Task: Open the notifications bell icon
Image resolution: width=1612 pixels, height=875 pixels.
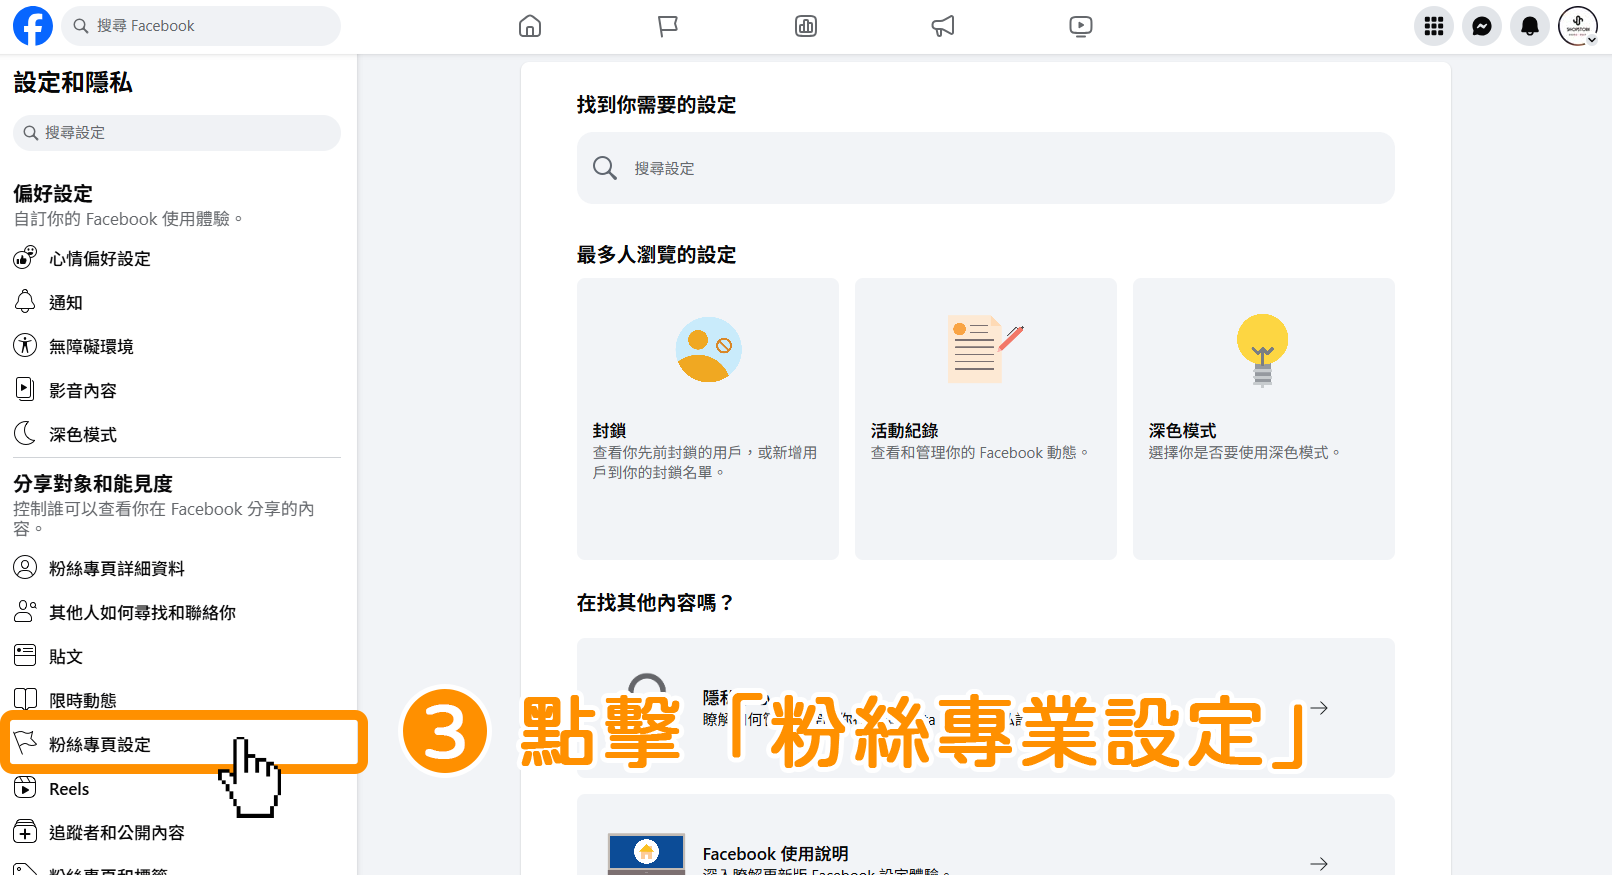Action: (1530, 26)
